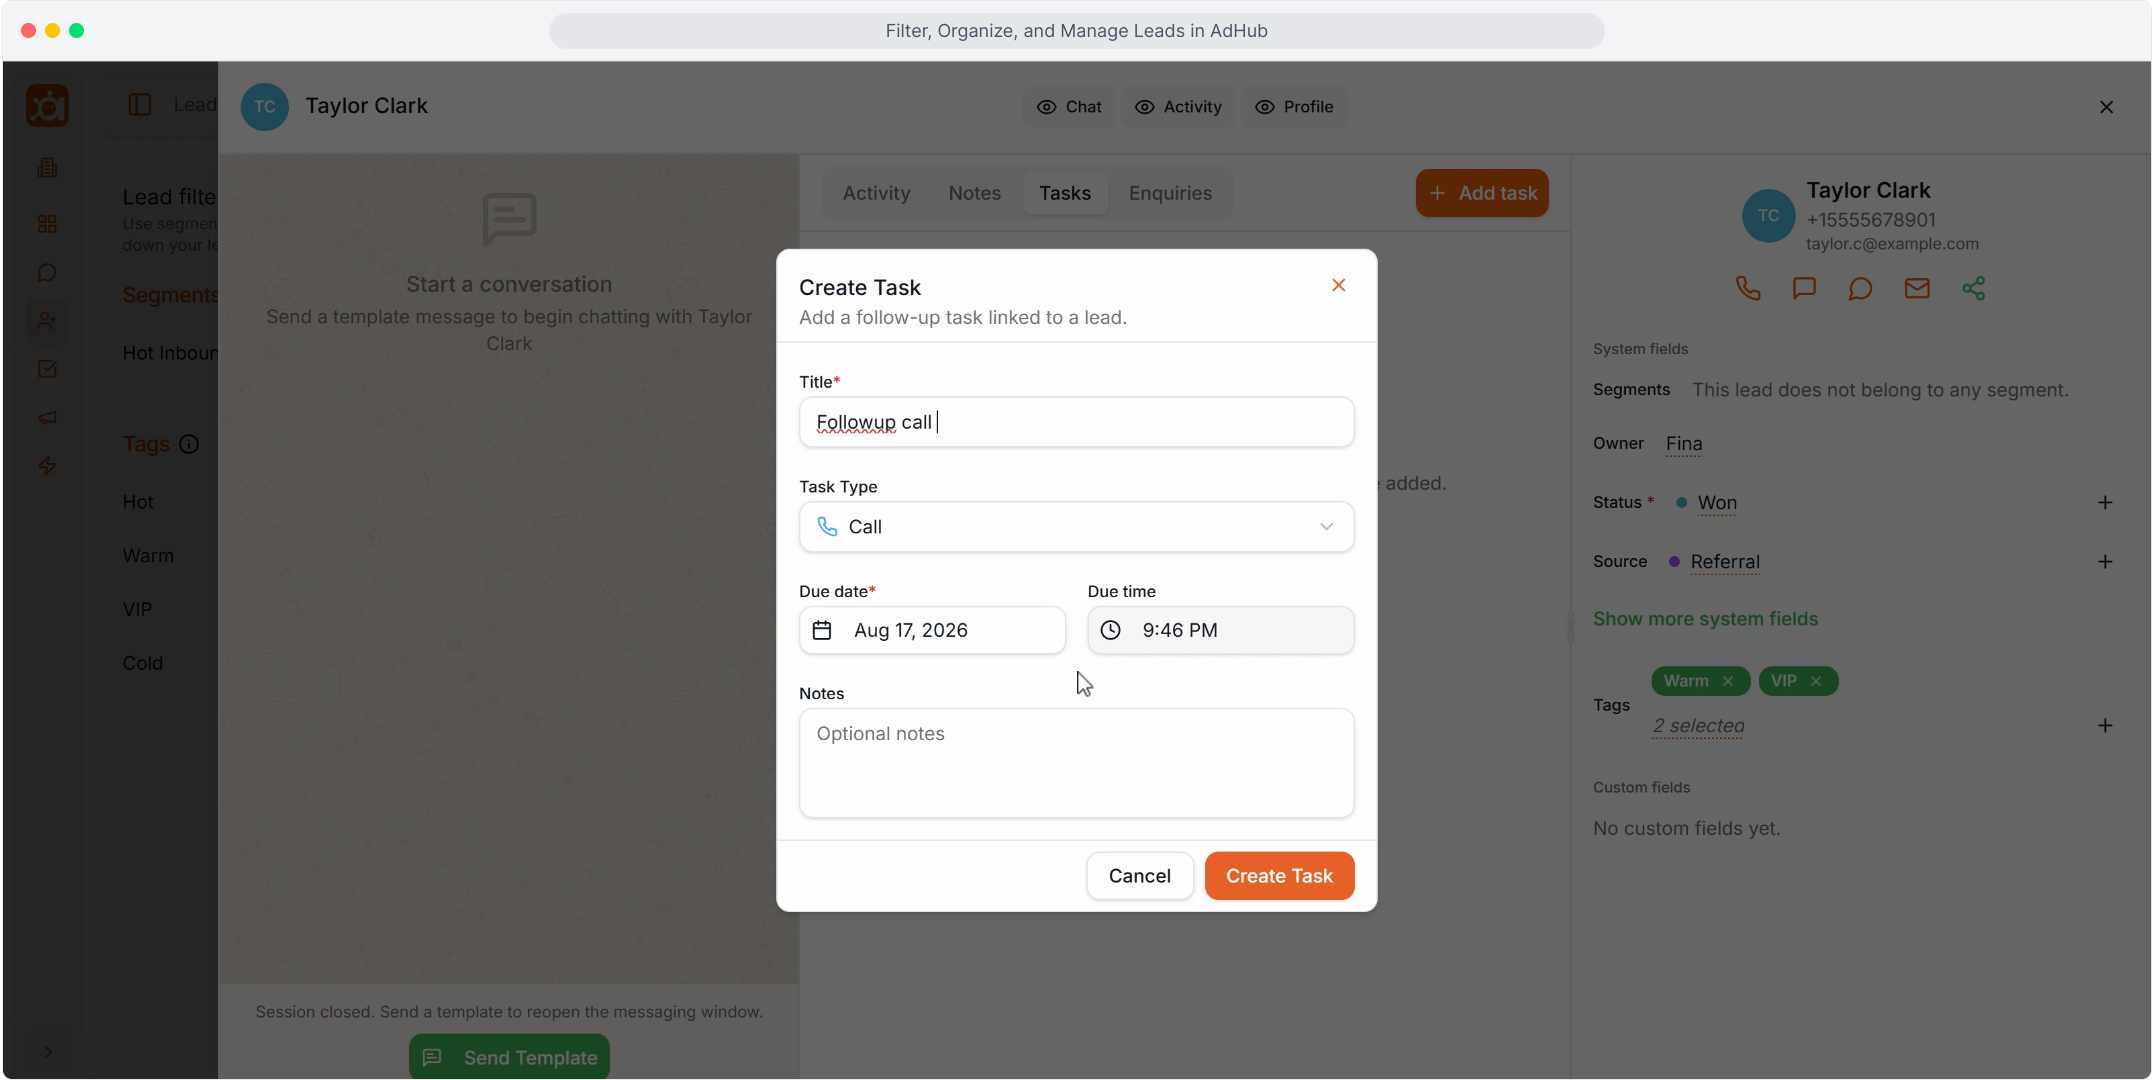Click the Create Task button
Viewport: 2154px width, 1080px height.
tap(1279, 876)
